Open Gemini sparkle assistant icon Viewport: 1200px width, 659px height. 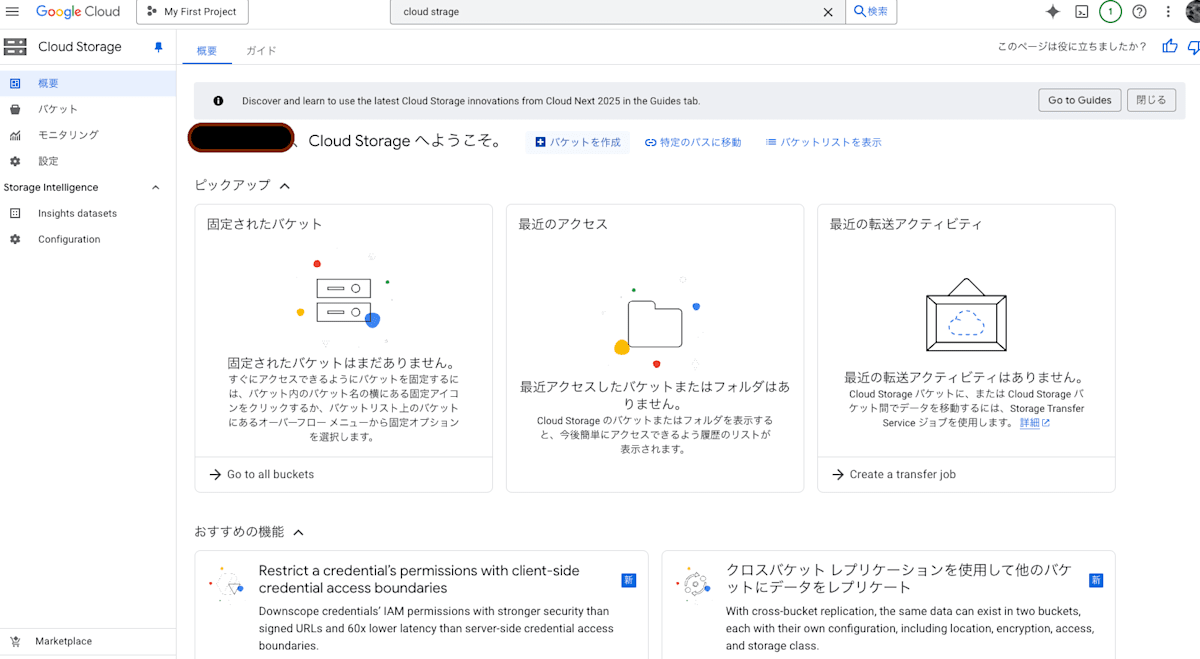click(x=1053, y=12)
